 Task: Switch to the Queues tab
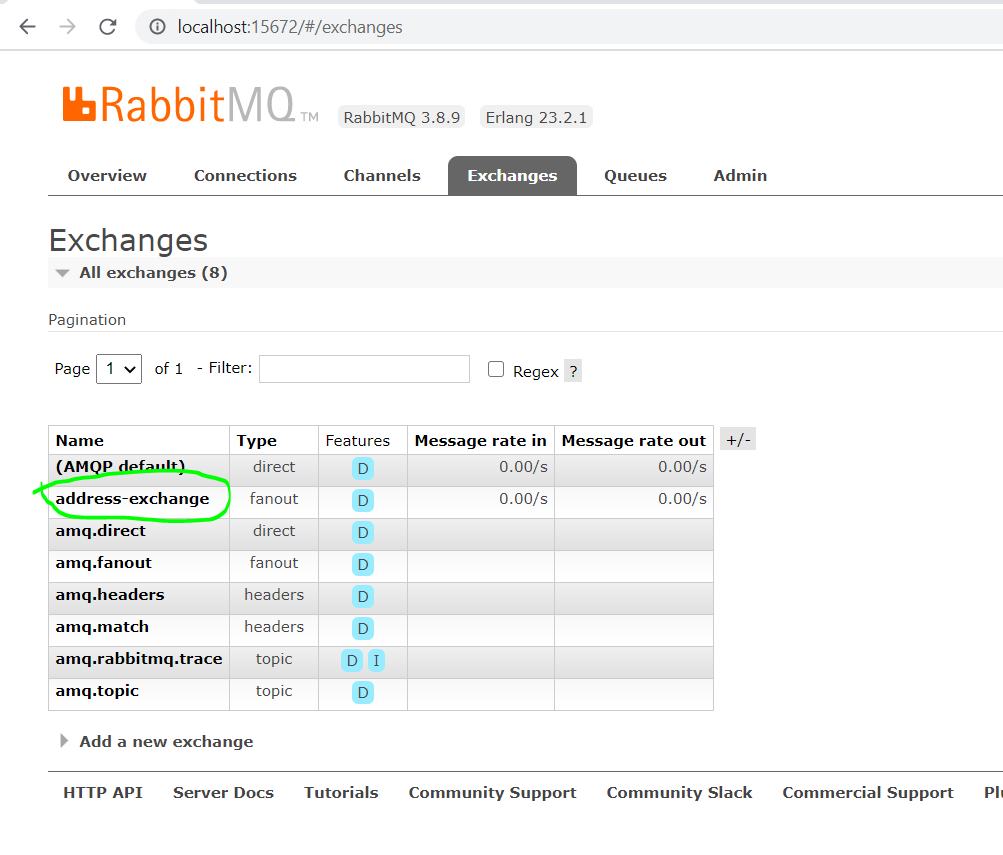[635, 176]
